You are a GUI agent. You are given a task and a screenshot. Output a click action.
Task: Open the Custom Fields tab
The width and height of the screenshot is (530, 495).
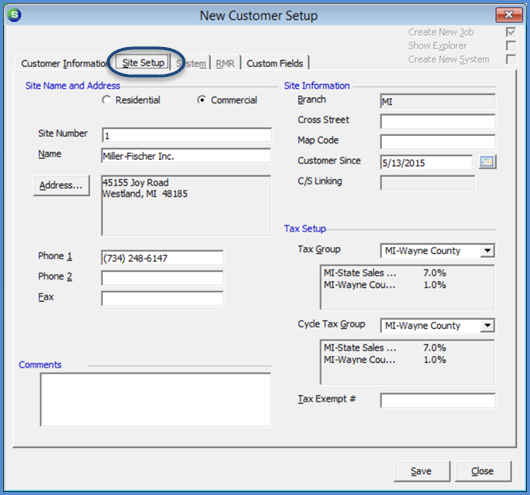(x=274, y=63)
